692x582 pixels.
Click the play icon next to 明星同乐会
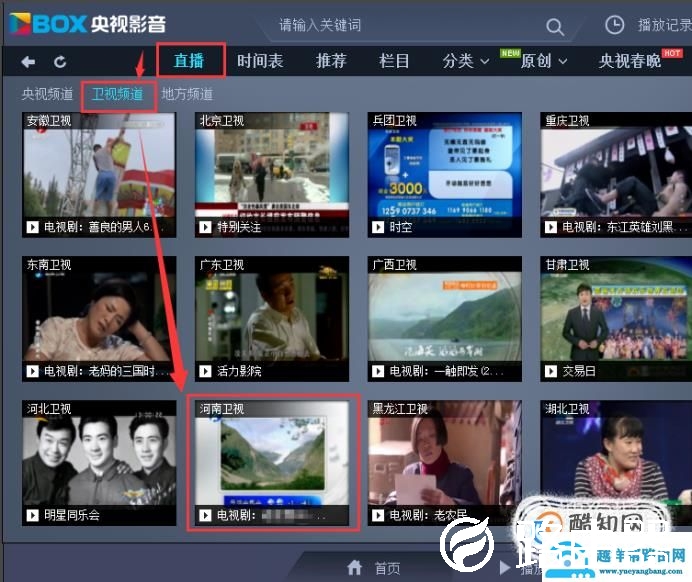point(32,515)
